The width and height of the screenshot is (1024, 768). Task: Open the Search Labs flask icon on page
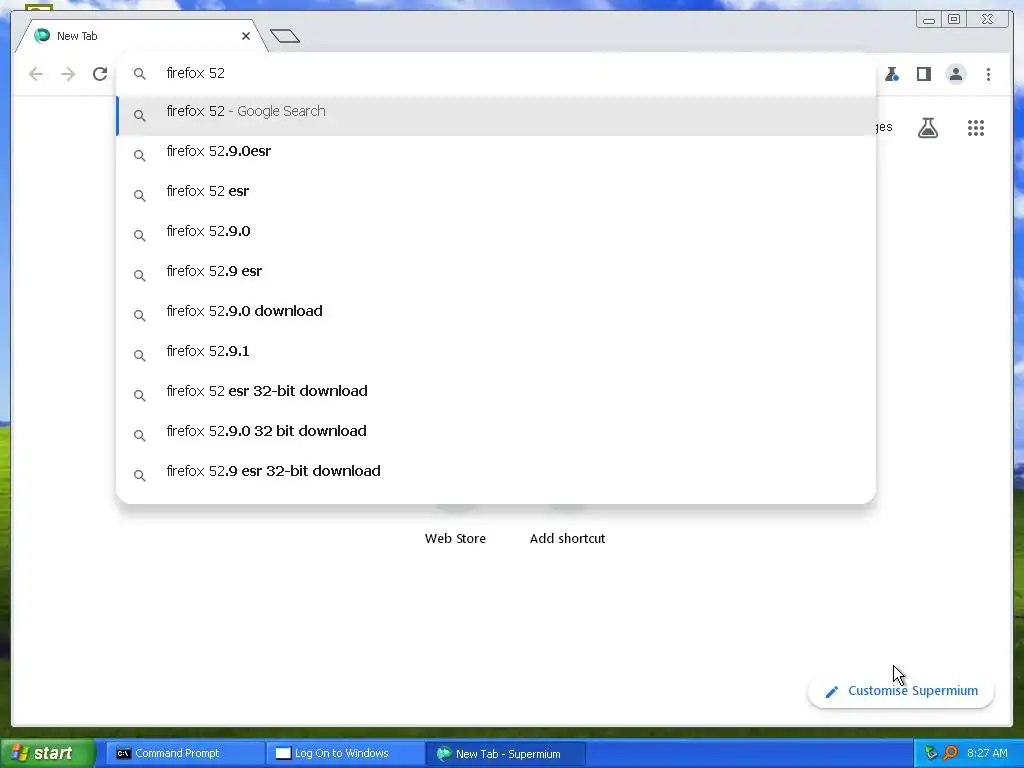tap(927, 128)
